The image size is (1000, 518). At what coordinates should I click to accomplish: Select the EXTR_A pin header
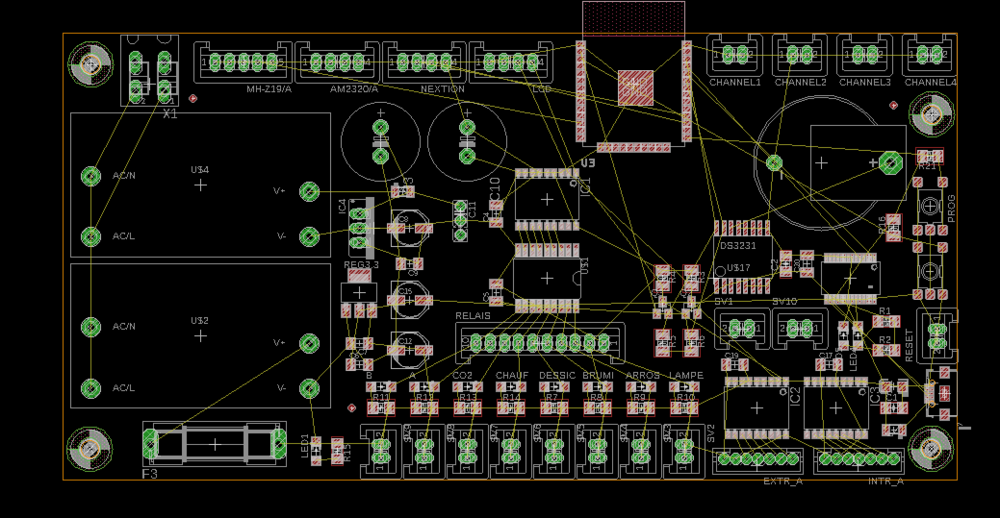coord(758,459)
